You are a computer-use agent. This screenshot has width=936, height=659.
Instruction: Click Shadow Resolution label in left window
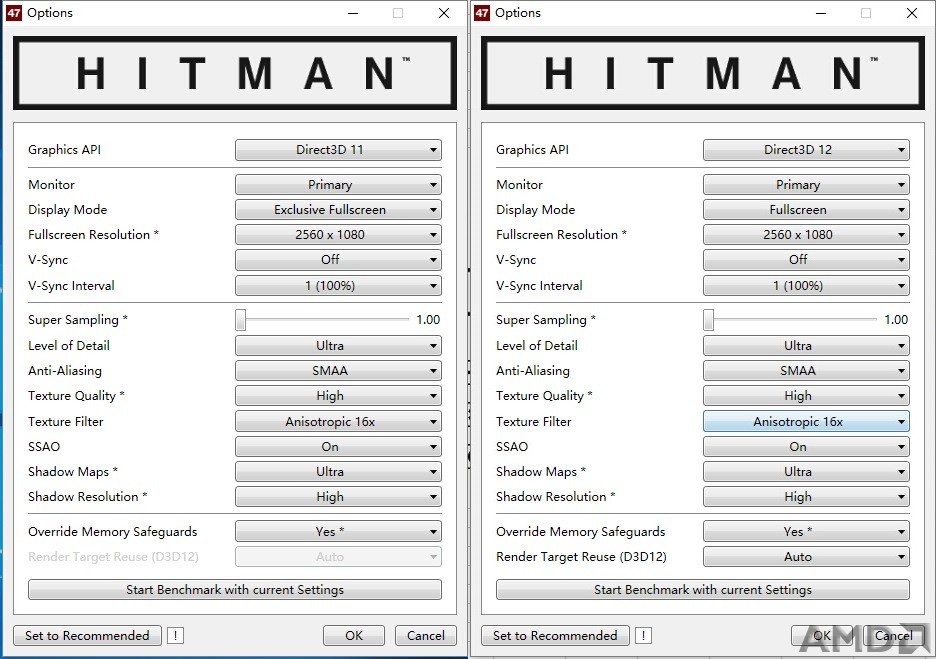click(x=87, y=497)
